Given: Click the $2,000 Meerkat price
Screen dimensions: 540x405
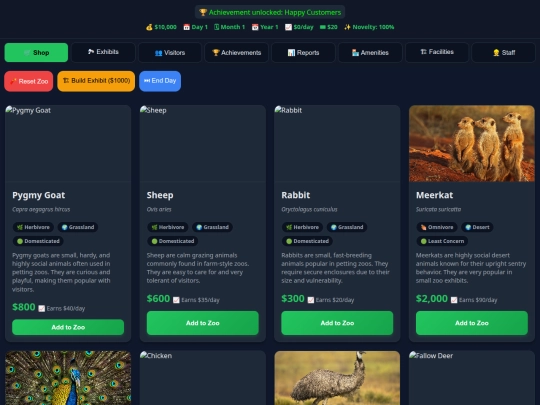Looking at the screenshot, I should tap(432, 299).
